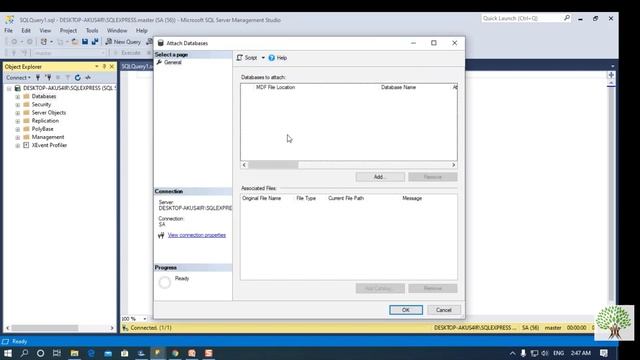The height and width of the screenshot is (360, 640).
Task: Toggle auto-hide pin on Object Explorer
Action: [x=104, y=67]
